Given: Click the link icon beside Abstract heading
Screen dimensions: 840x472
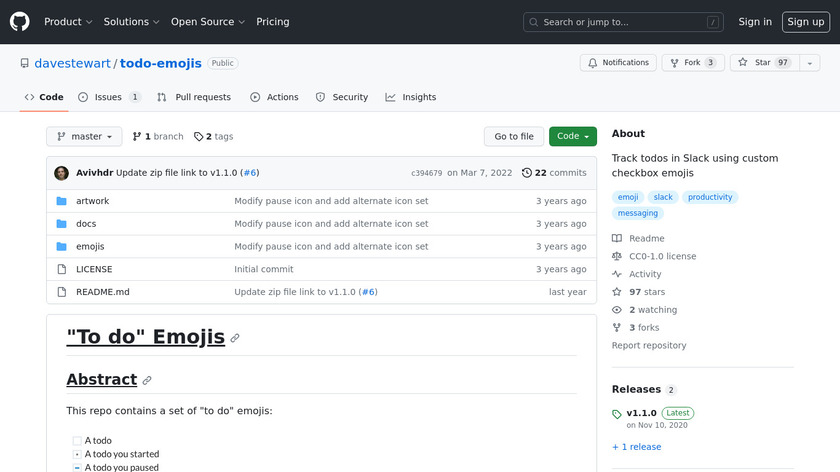Looking at the screenshot, I should coord(147,380).
